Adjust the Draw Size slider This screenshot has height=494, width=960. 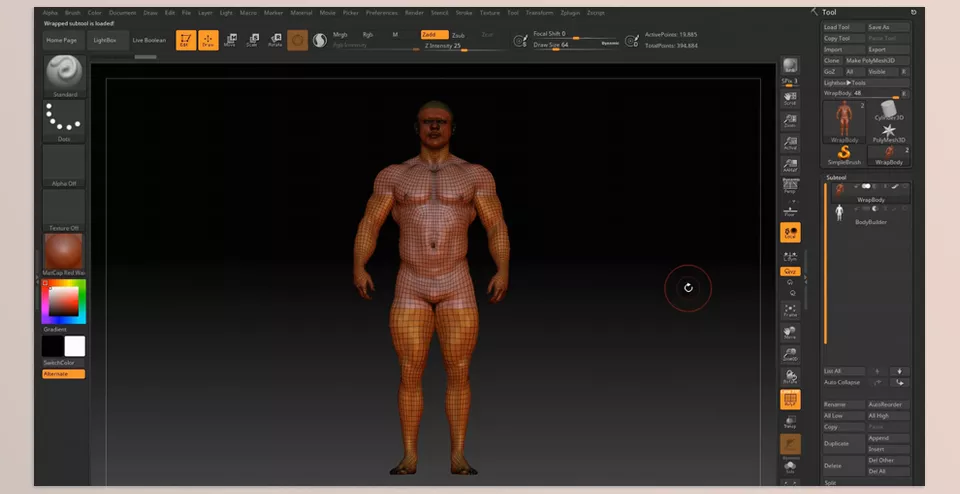coord(576,45)
